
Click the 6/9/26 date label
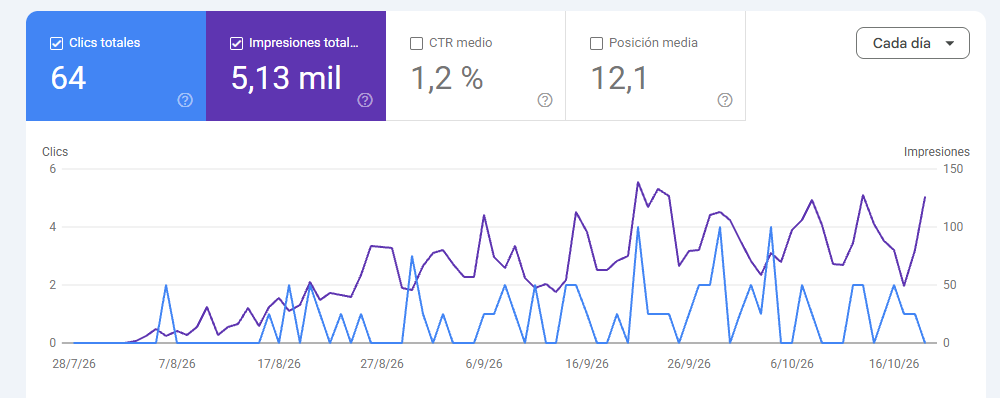coord(484,364)
